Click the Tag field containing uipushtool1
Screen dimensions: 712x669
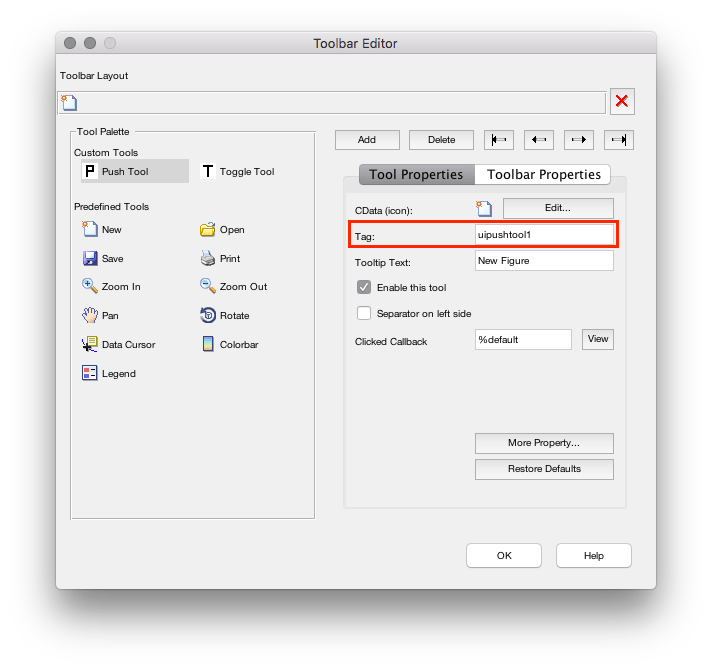pyautogui.click(x=544, y=235)
